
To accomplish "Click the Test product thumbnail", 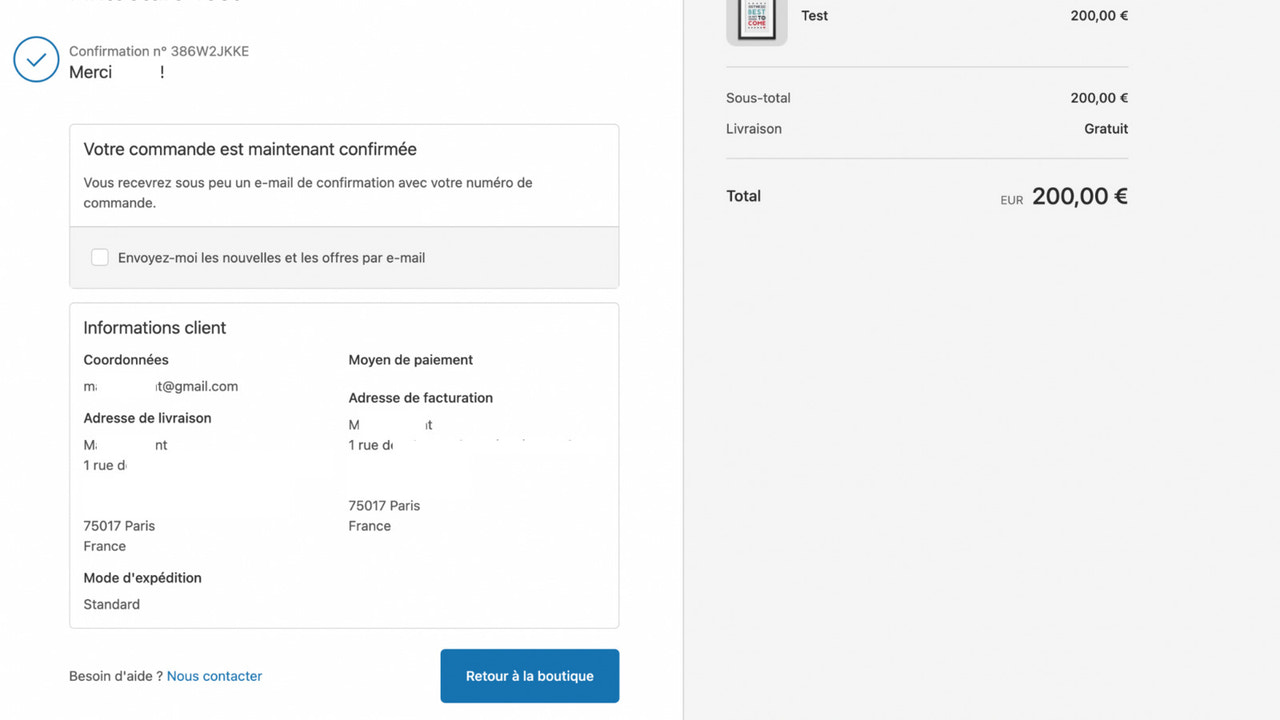I will pos(757,20).
